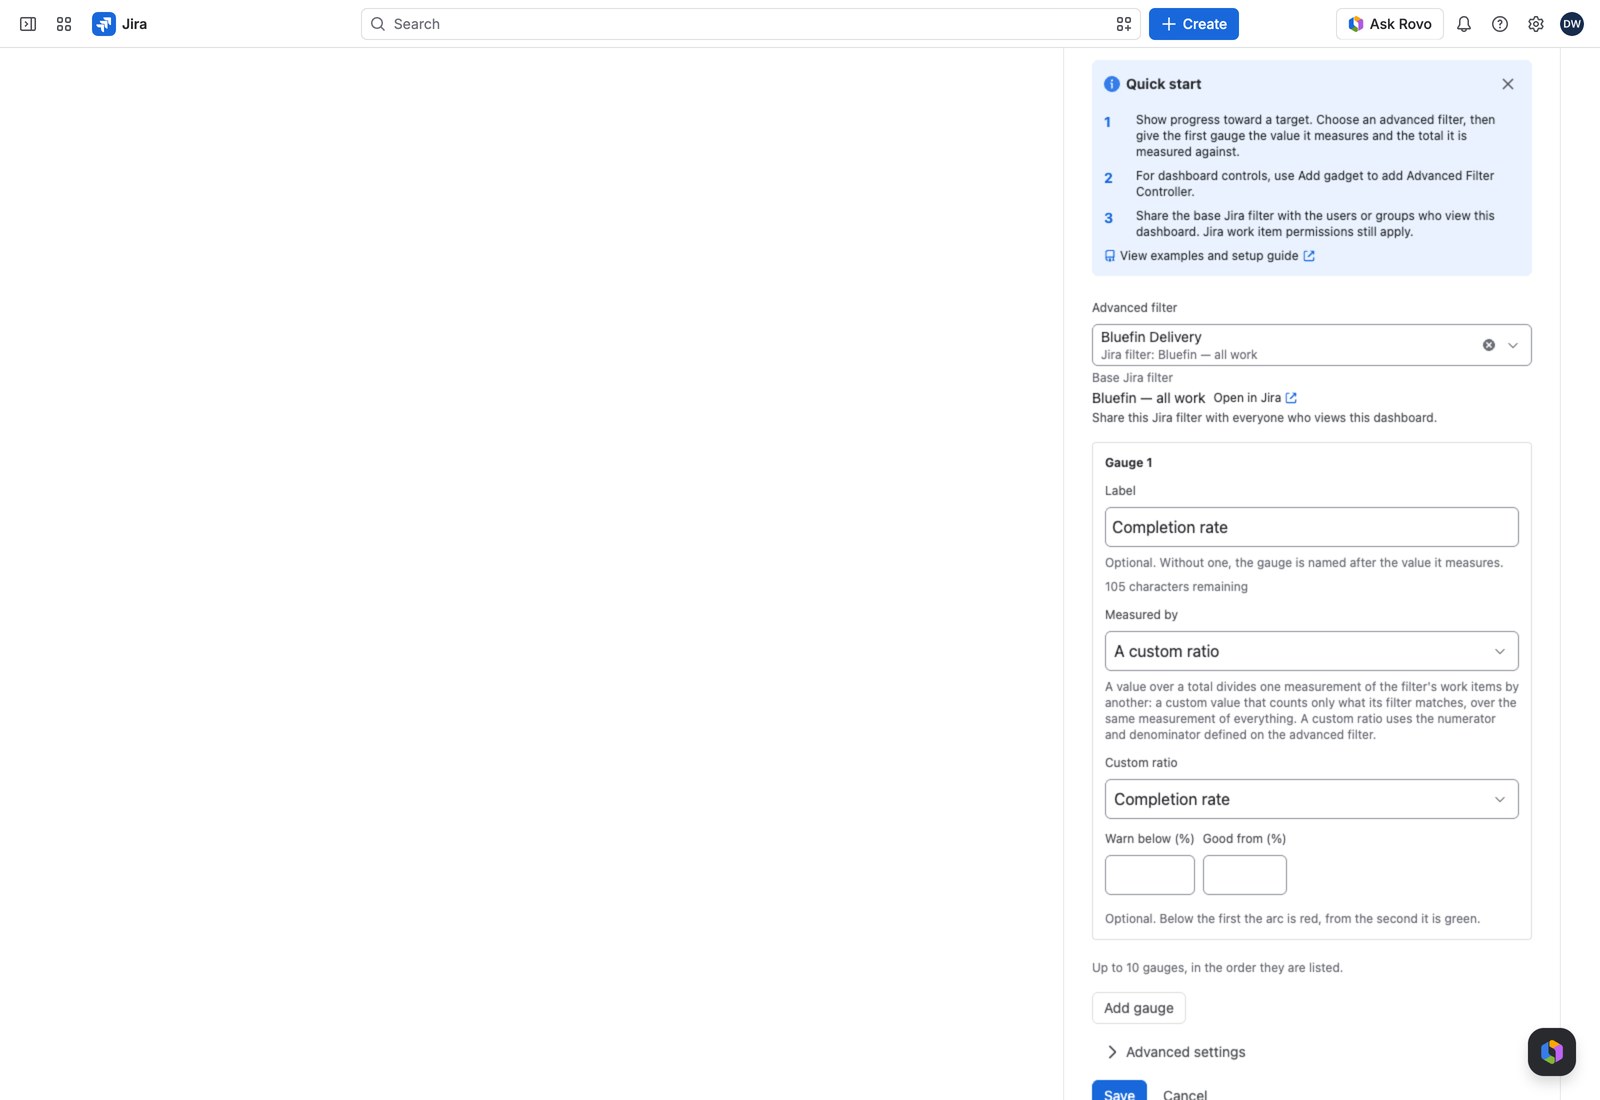Open the Custom ratio dropdown
This screenshot has height=1100, width=1600.
1312,799
